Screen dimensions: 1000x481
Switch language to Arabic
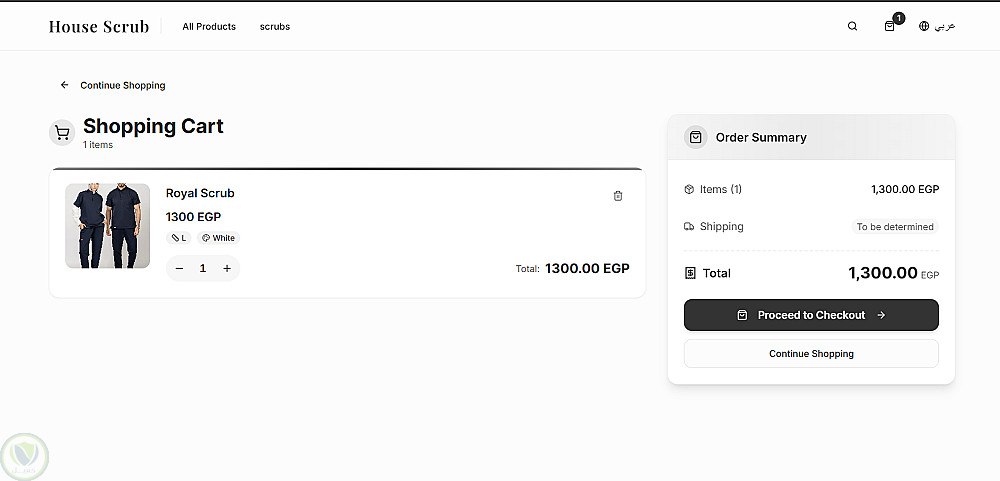click(x=945, y=27)
